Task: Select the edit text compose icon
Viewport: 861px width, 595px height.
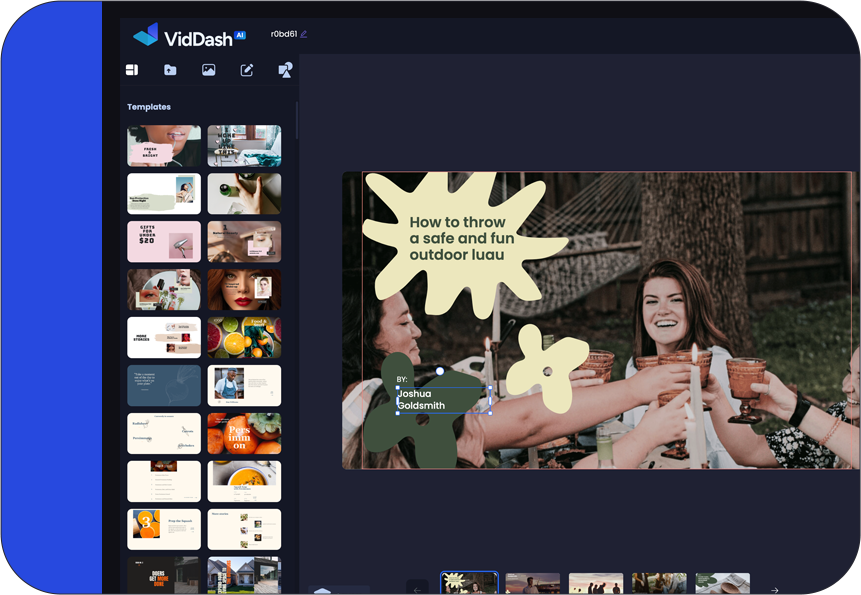Action: (x=247, y=70)
